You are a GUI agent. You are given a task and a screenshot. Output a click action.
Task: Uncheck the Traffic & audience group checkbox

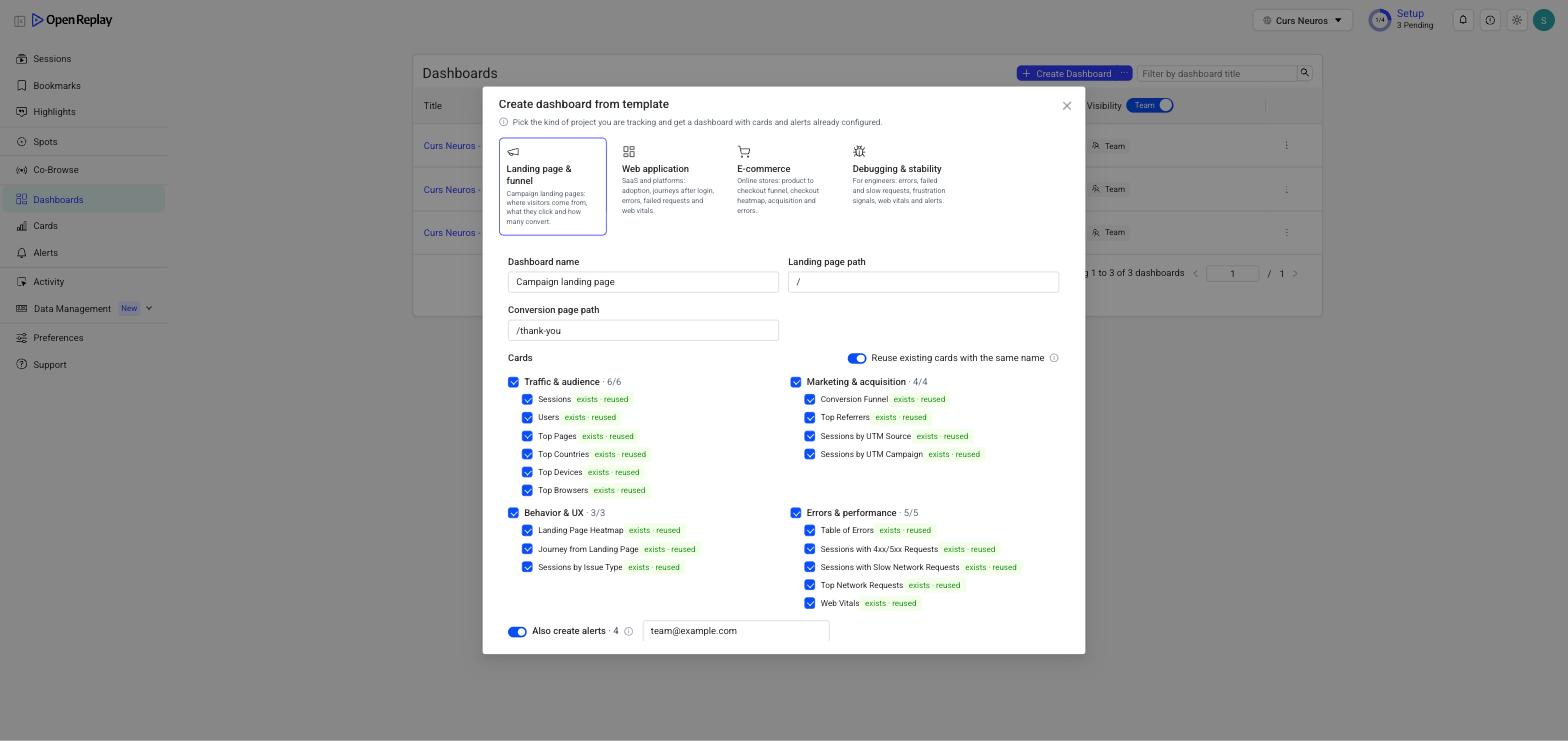(x=514, y=382)
